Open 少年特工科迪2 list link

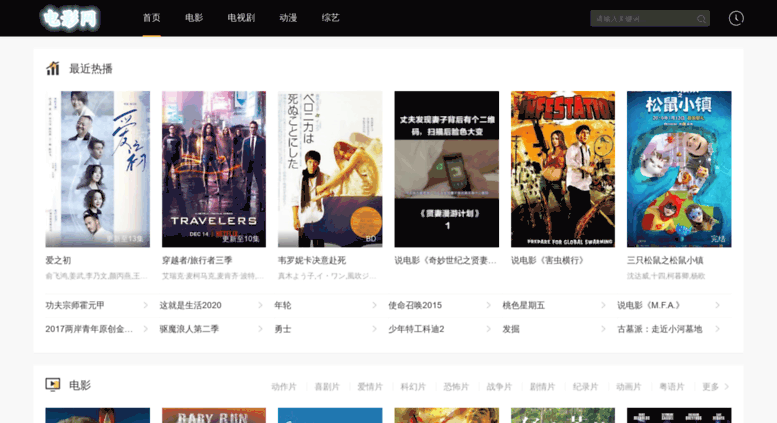click(x=416, y=329)
